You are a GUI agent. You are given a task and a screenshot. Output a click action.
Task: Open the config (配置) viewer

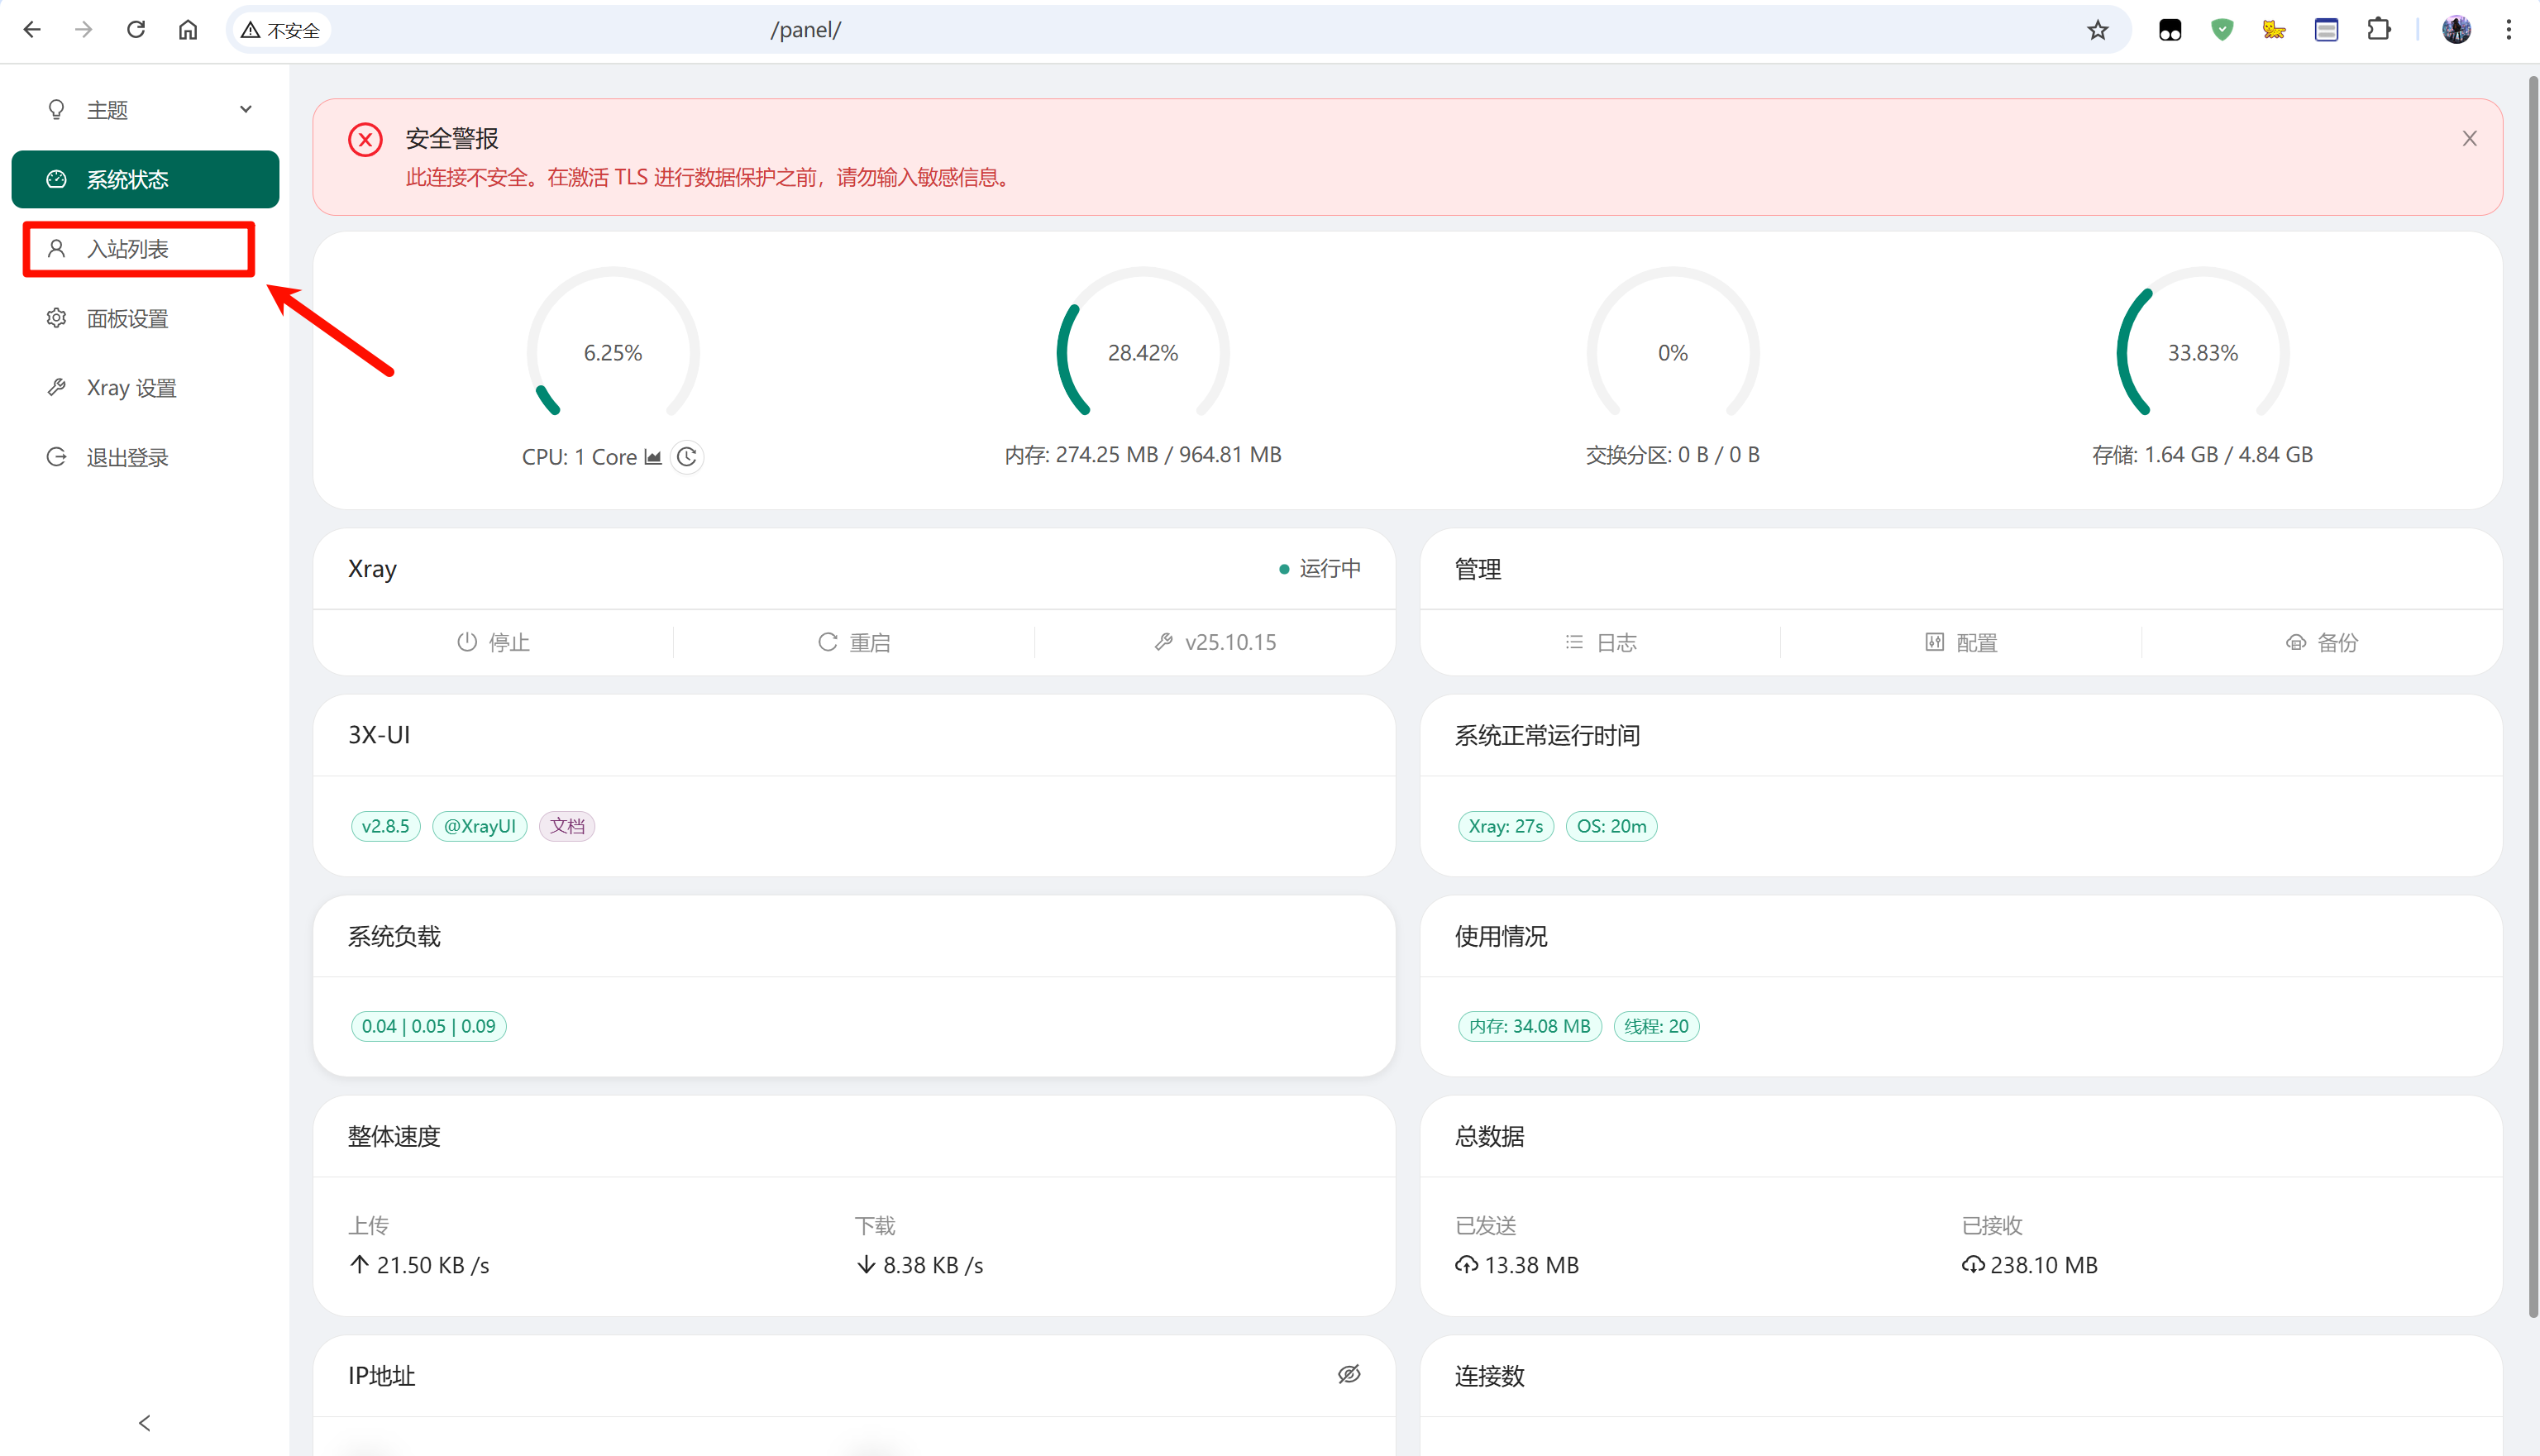[x=1961, y=642]
